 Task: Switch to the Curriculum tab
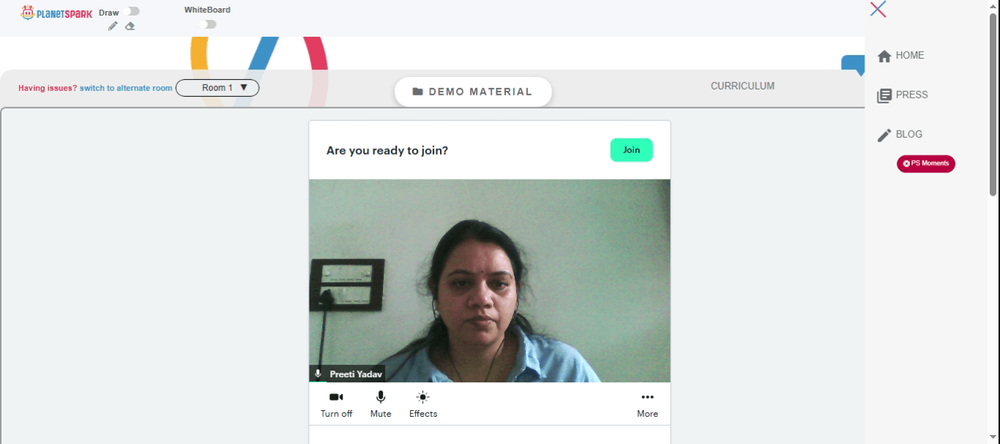tap(742, 86)
